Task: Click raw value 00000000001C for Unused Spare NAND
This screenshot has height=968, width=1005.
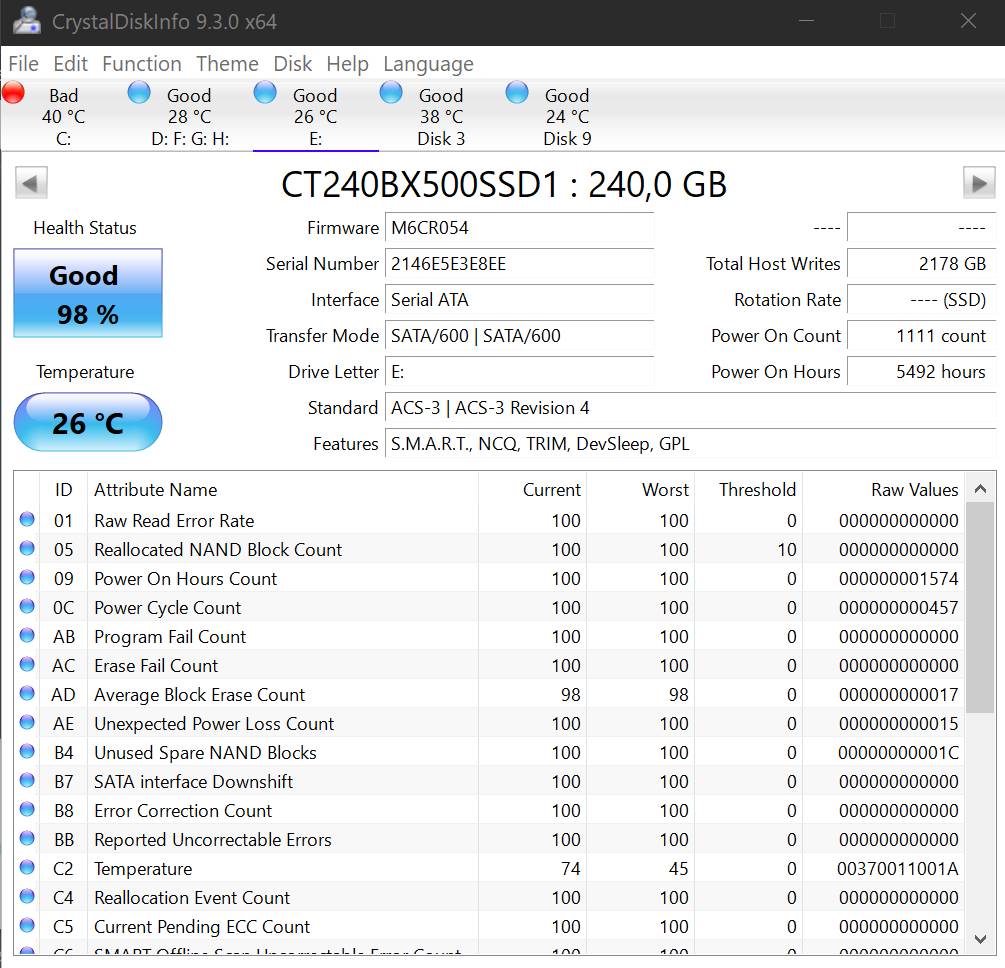Action: click(x=898, y=752)
